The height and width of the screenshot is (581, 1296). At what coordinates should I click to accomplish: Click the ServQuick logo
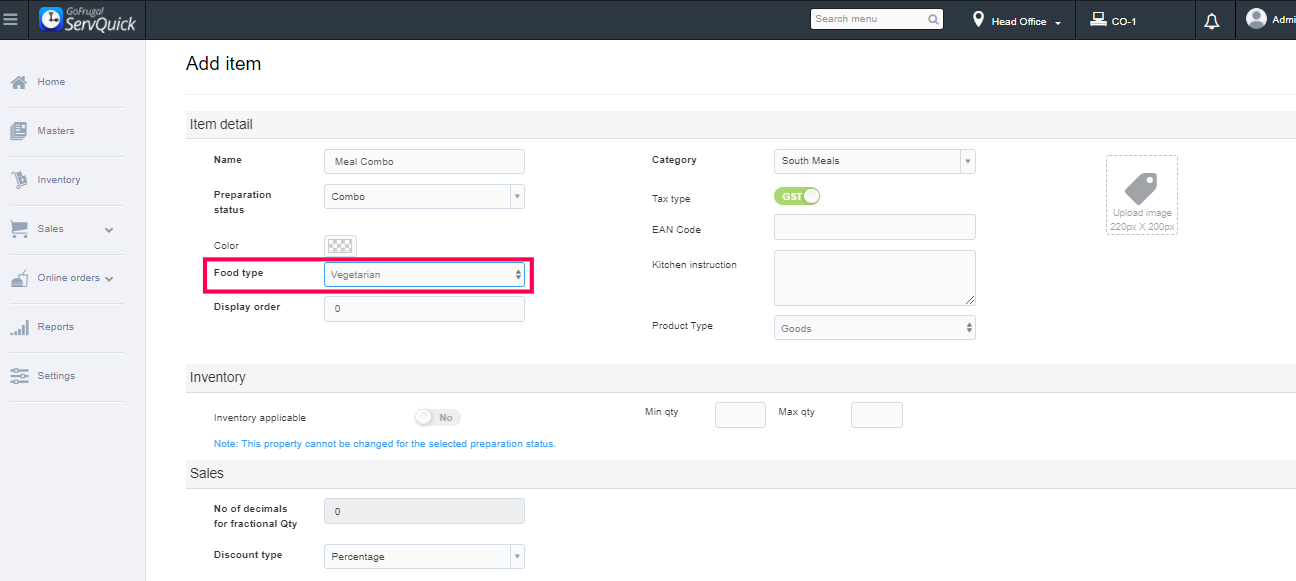[x=87, y=19]
